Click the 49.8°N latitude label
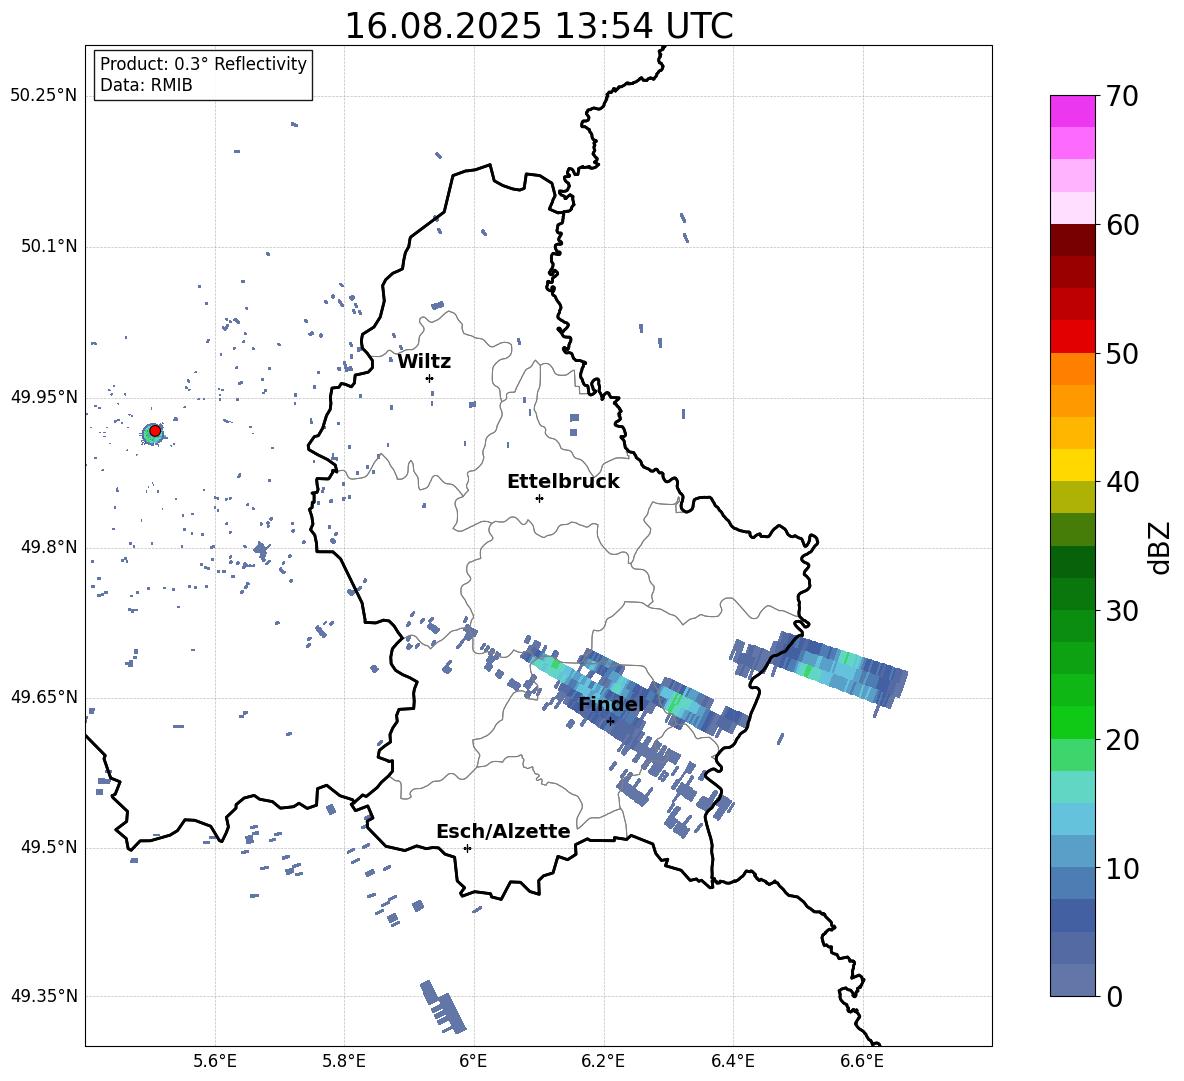The image size is (1184, 1081). (49, 547)
